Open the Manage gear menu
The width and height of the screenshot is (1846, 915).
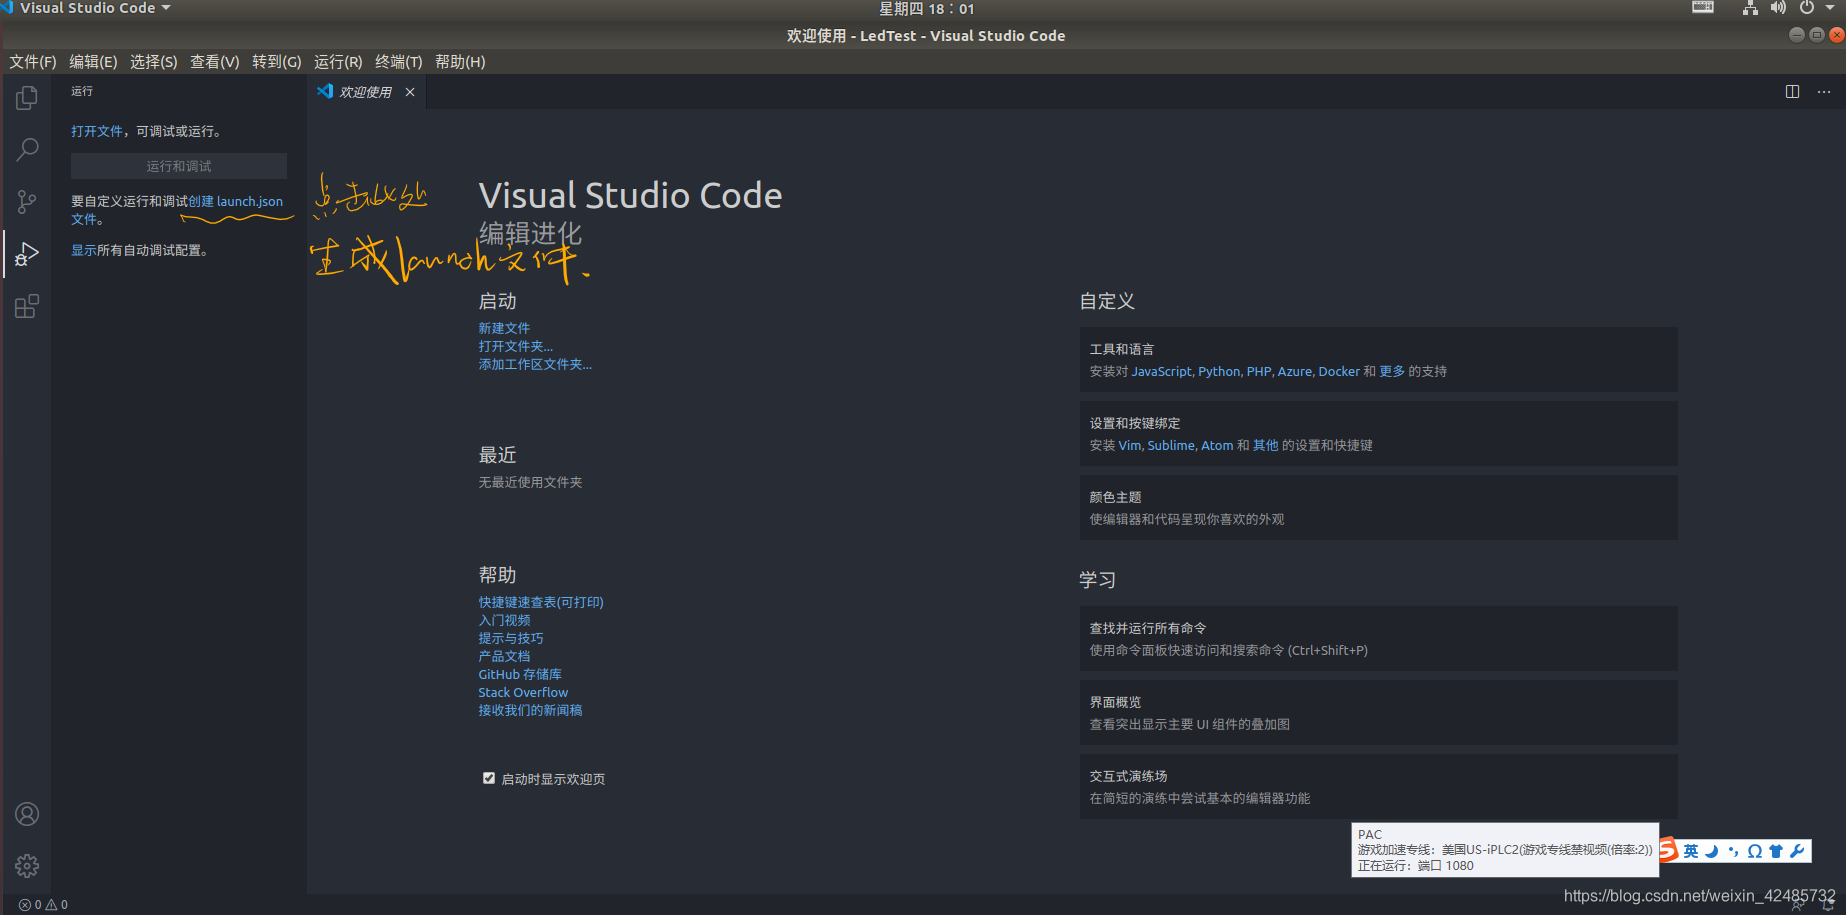pyautogui.click(x=27, y=866)
